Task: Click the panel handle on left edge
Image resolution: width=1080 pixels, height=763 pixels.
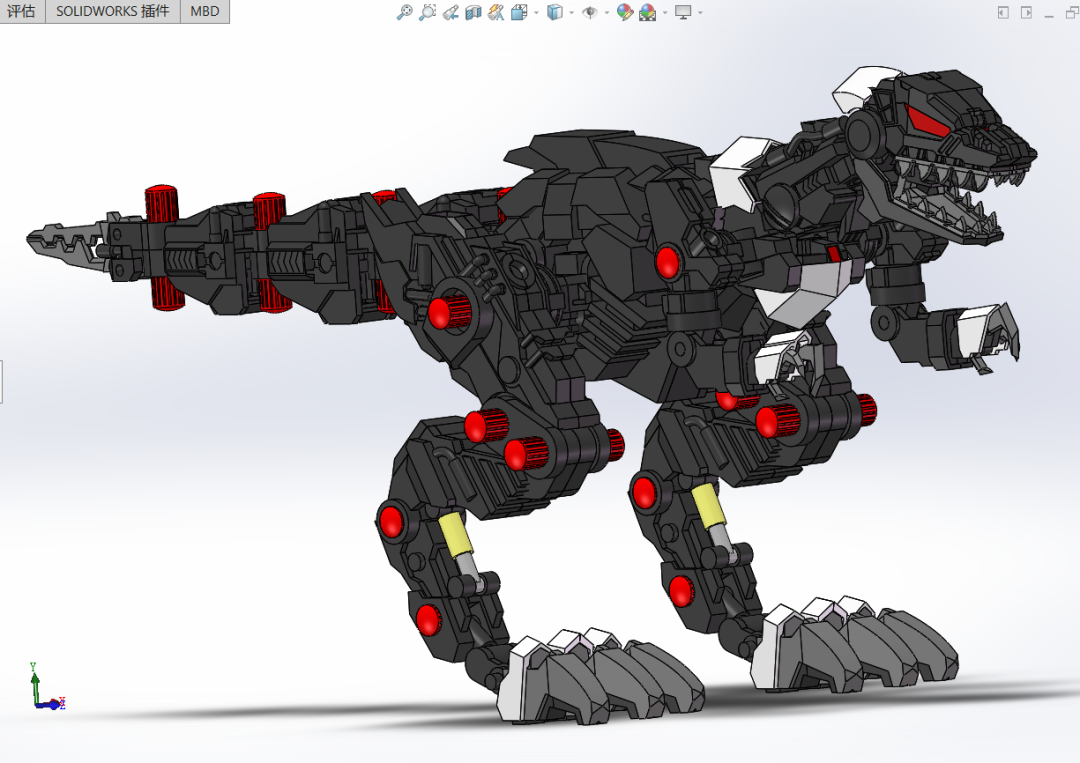Action: tap(1, 381)
